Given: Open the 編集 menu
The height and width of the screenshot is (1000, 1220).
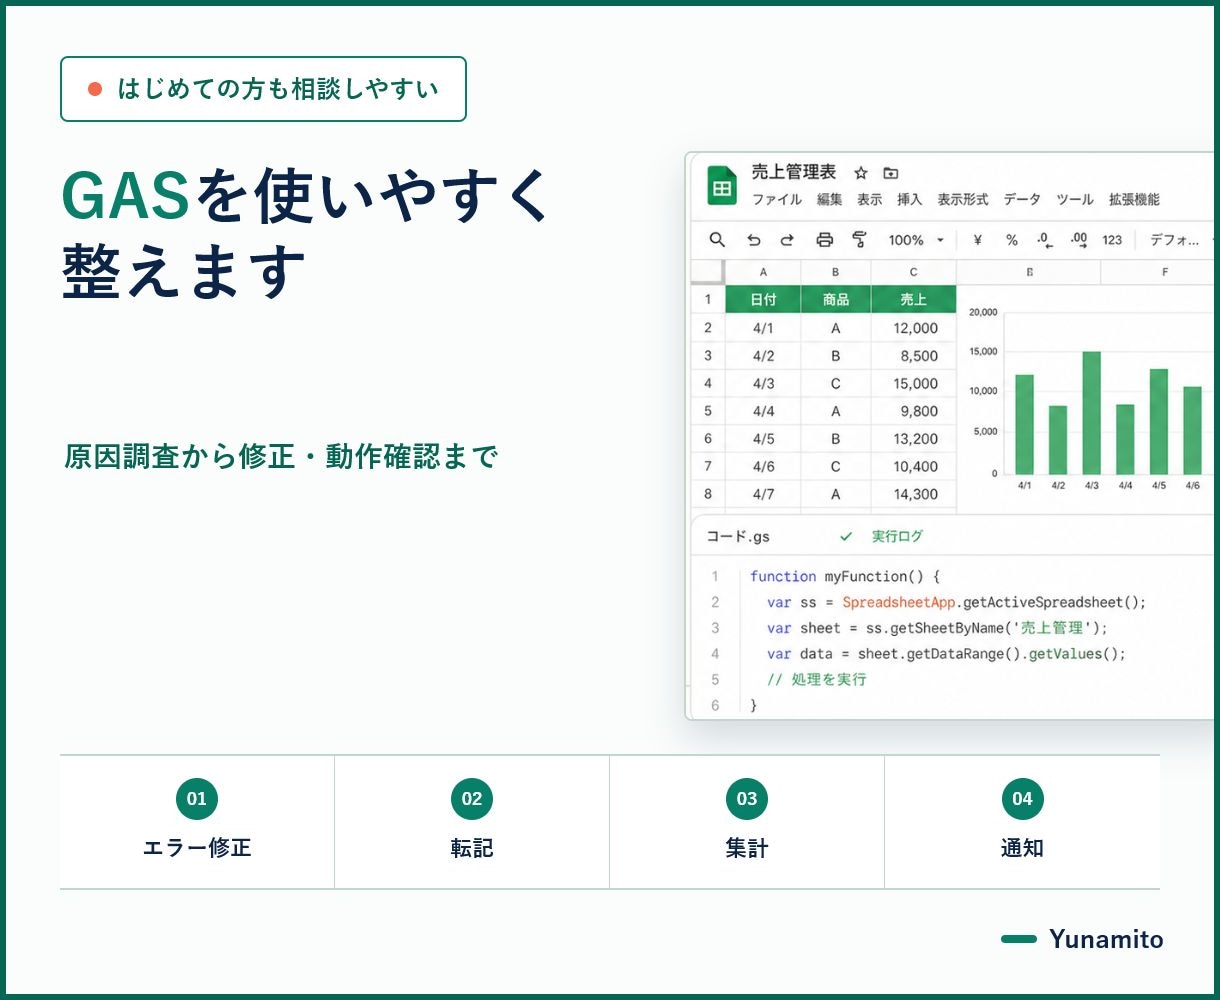Looking at the screenshot, I should click(x=830, y=200).
